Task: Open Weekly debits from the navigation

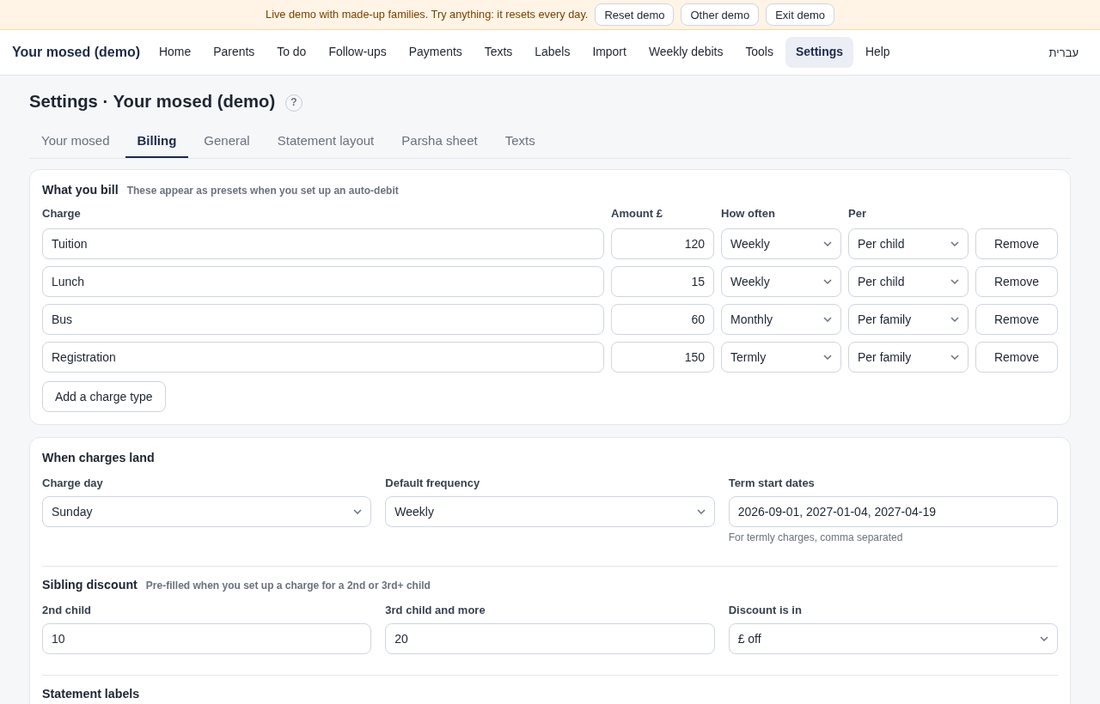Action: pos(685,52)
